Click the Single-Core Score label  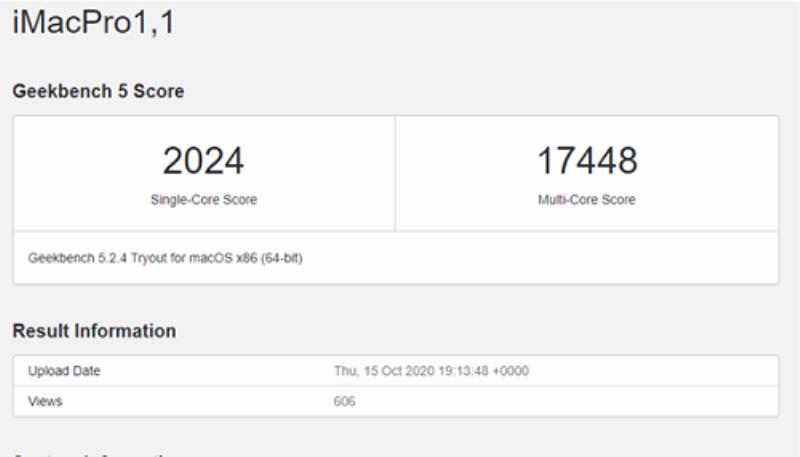[x=204, y=199]
